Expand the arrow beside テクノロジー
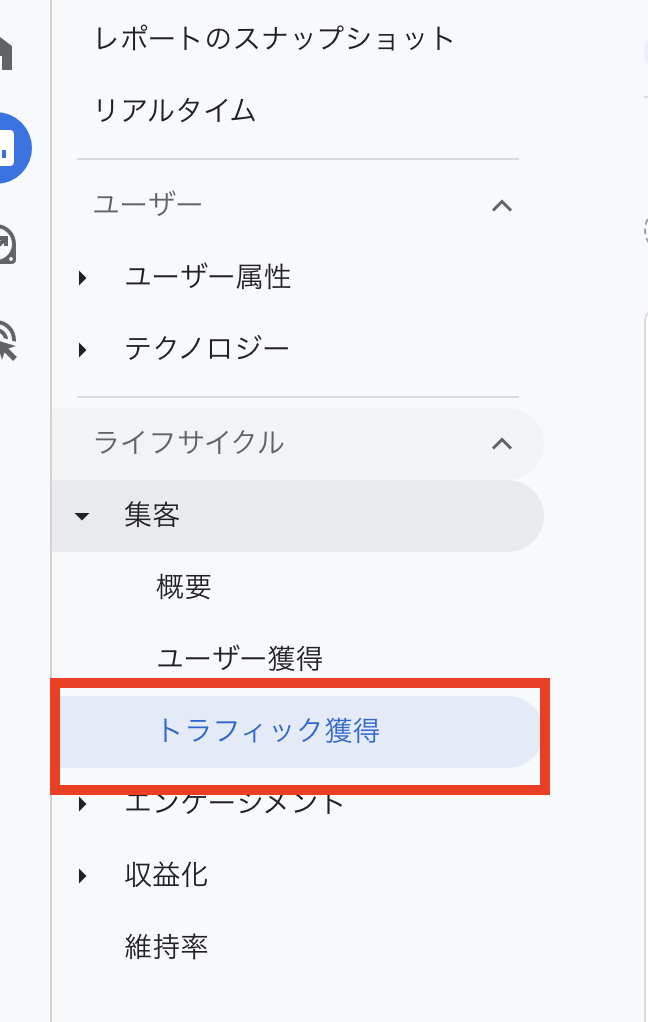Screen dimensions: 648x1022 [82, 350]
